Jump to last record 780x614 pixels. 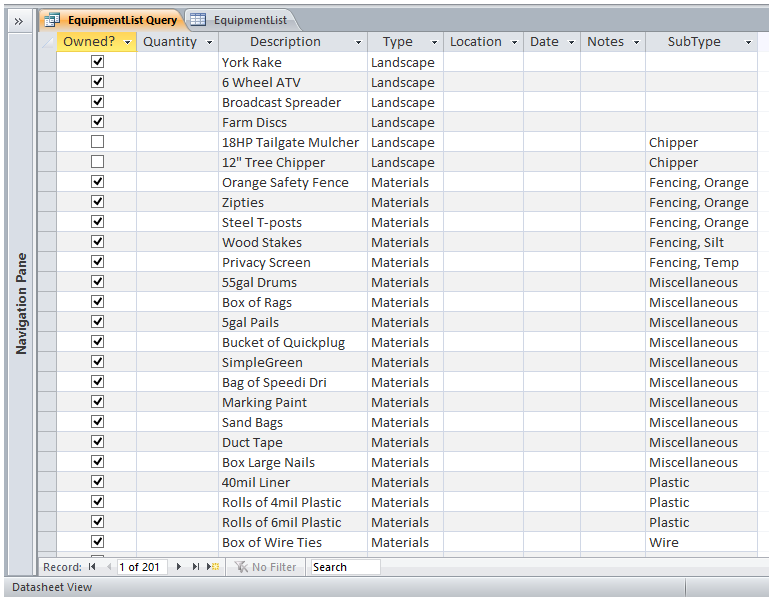[x=195, y=567]
